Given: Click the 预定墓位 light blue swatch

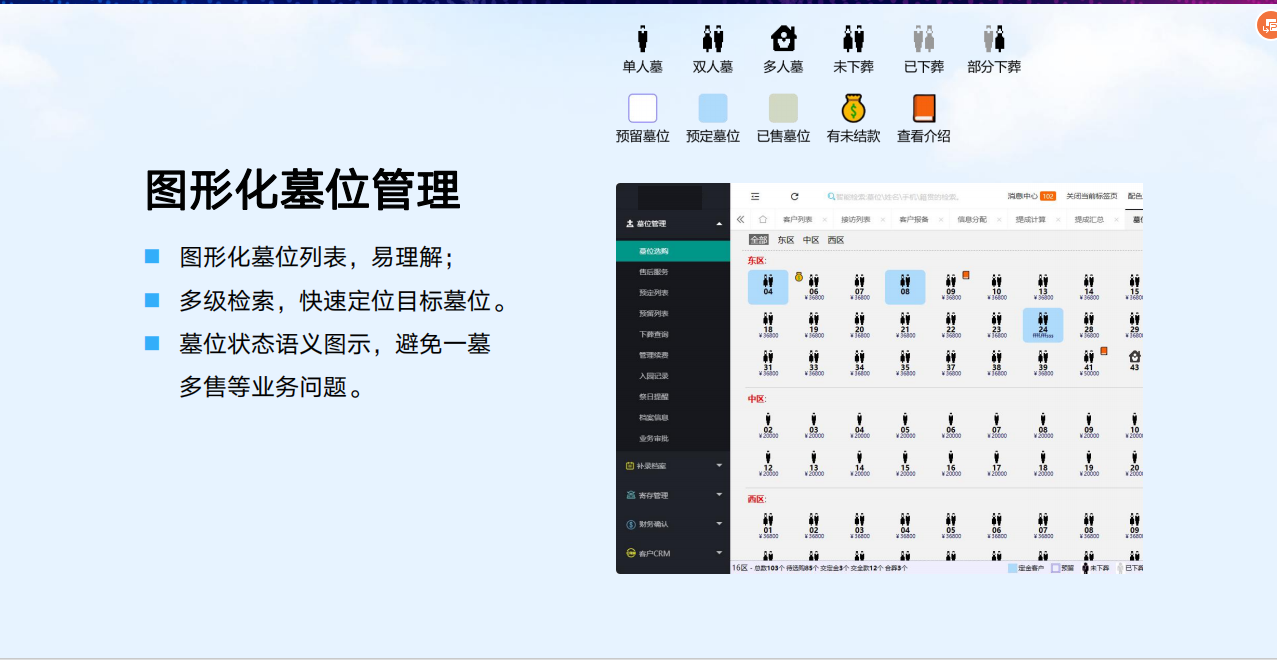Looking at the screenshot, I should pyautogui.click(x=713, y=108).
